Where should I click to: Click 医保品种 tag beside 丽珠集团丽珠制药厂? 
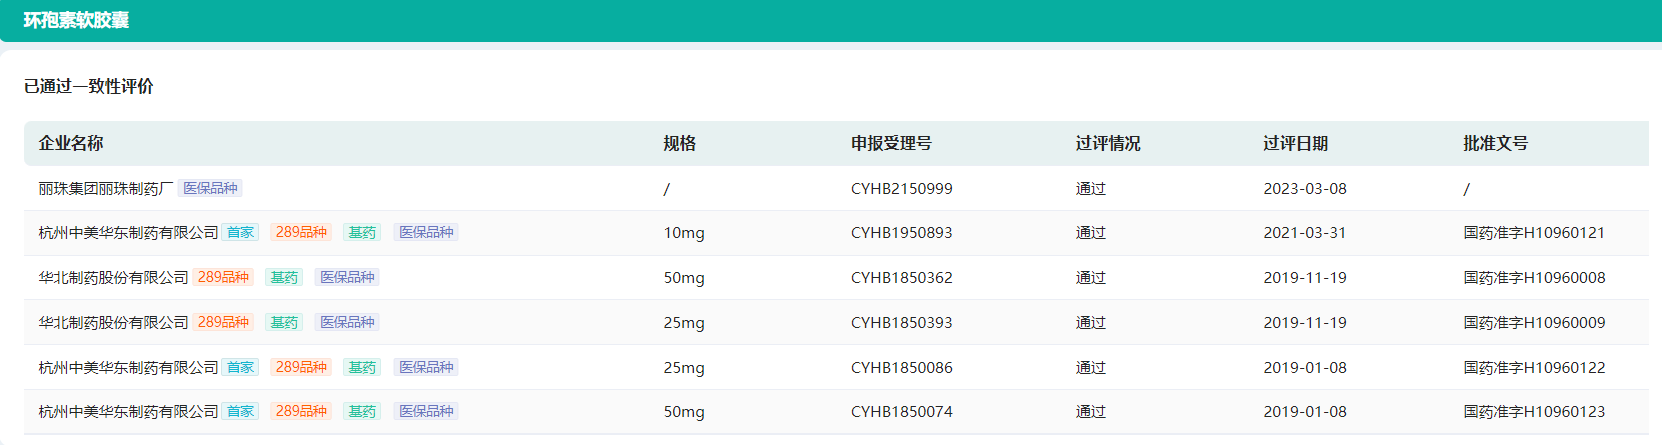coord(210,188)
